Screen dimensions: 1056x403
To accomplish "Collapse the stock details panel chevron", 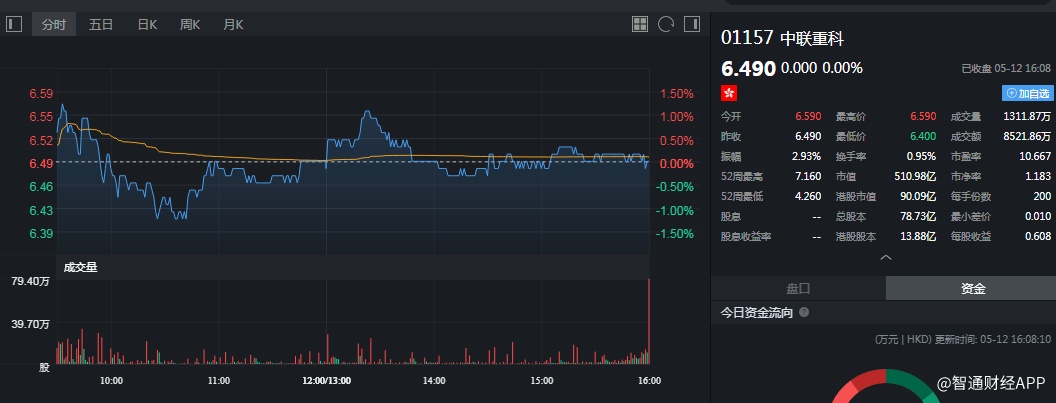I will pos(883,258).
